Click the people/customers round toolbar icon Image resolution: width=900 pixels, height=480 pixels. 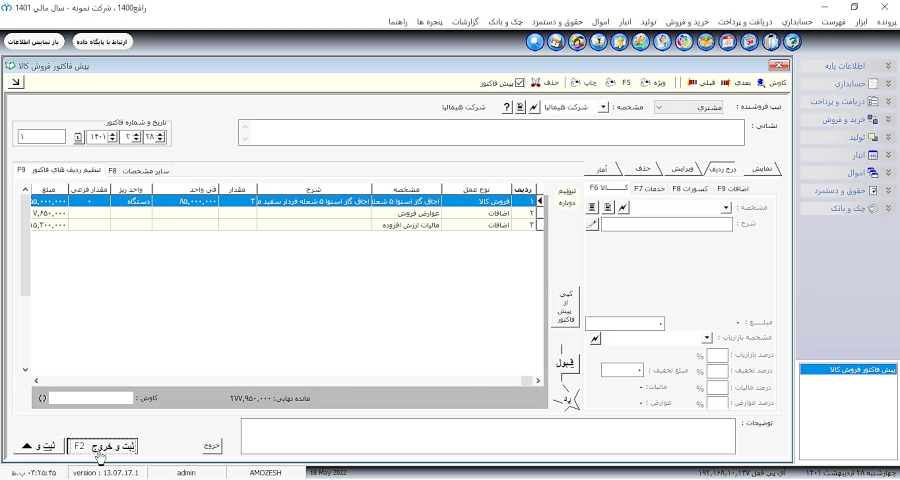pyautogui.click(x=577, y=42)
